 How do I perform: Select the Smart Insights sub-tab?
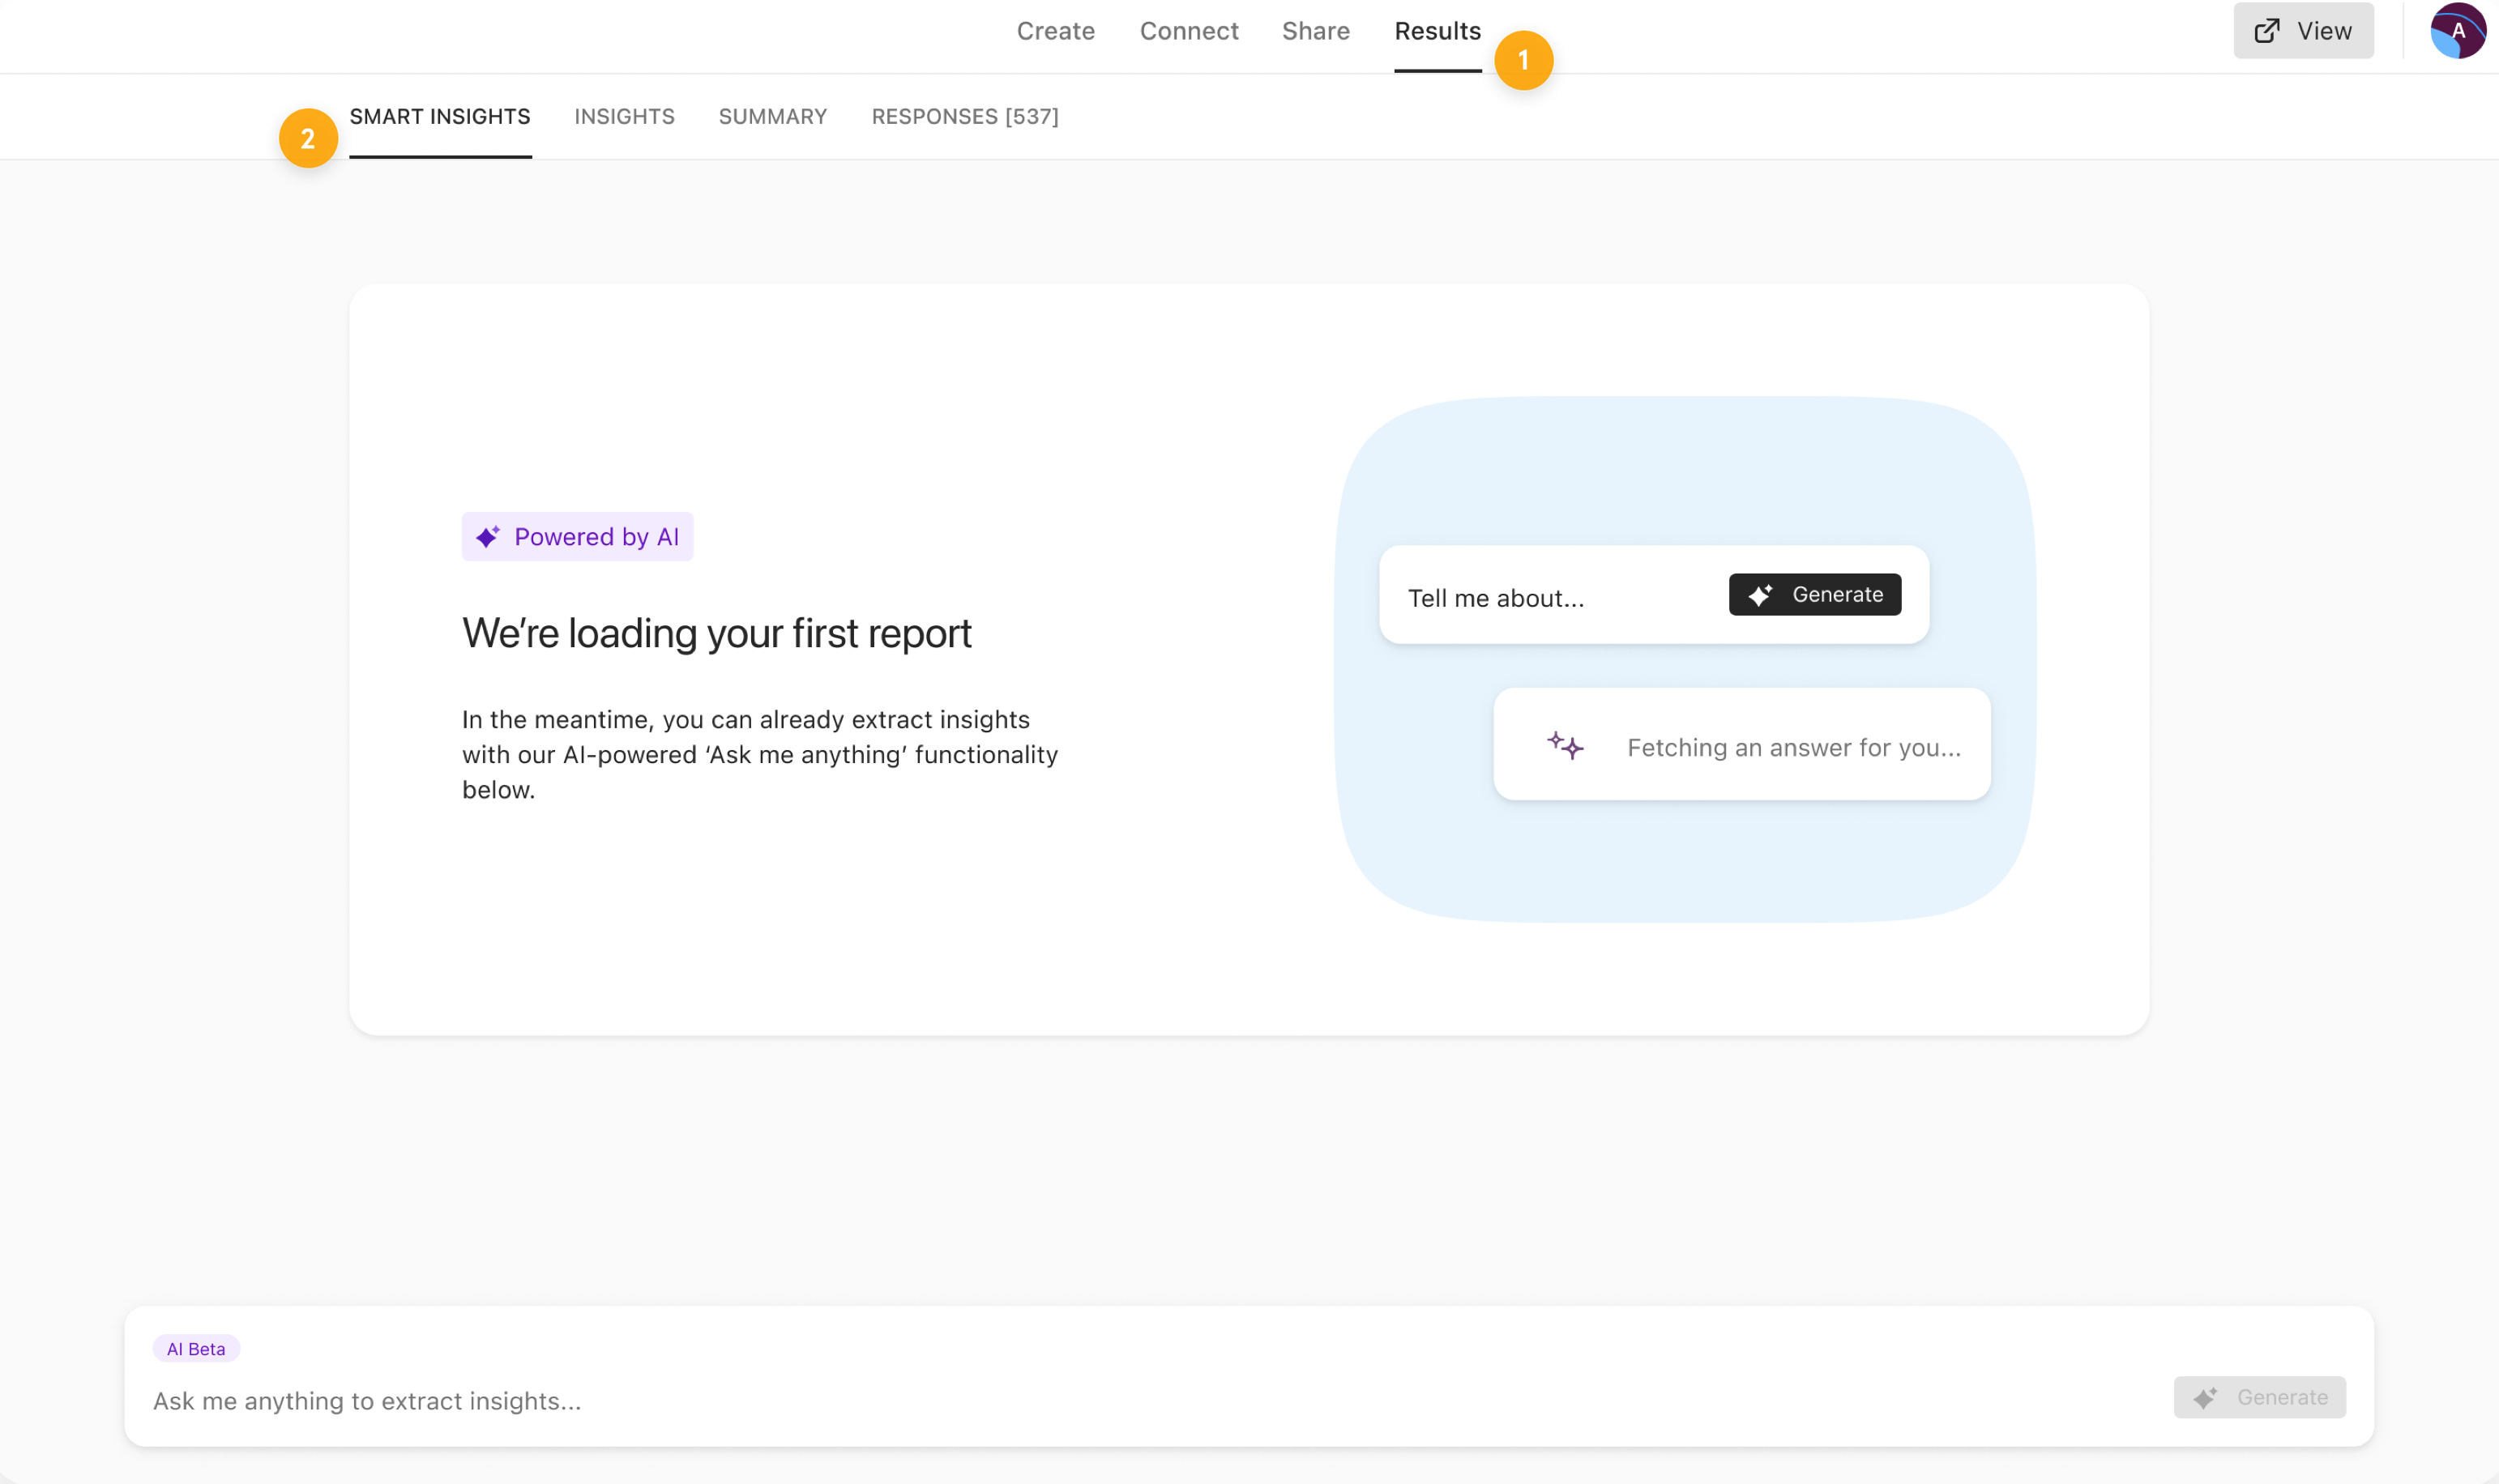click(x=440, y=117)
